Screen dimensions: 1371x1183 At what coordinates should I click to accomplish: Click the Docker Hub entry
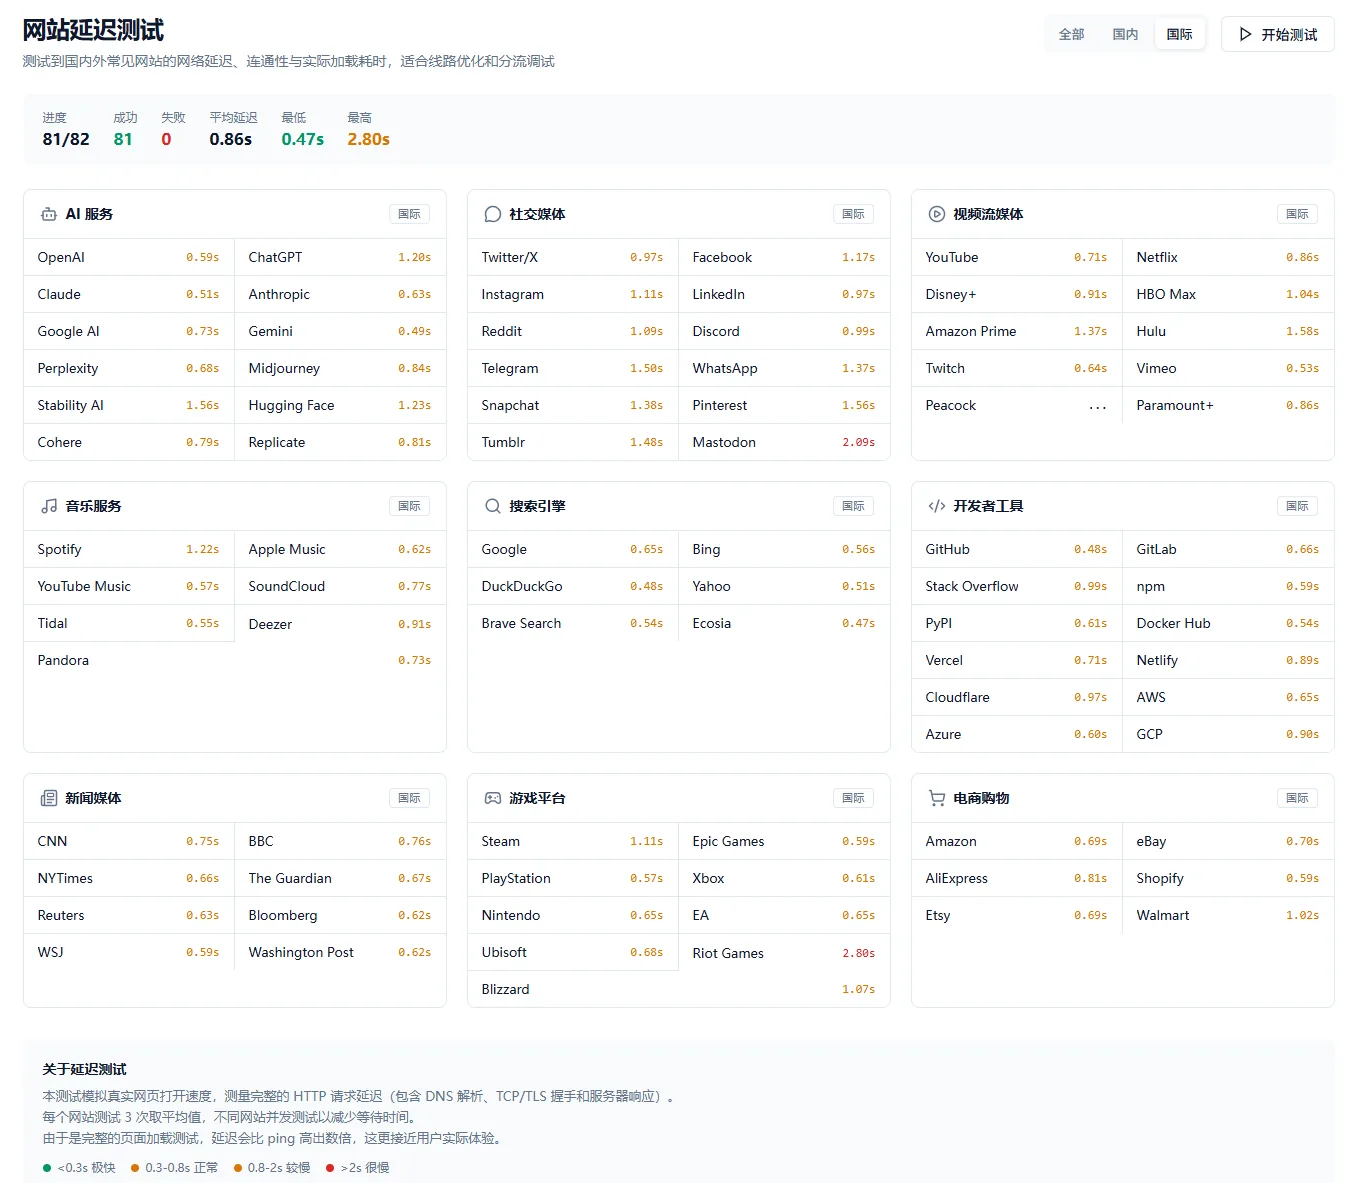point(1228,623)
